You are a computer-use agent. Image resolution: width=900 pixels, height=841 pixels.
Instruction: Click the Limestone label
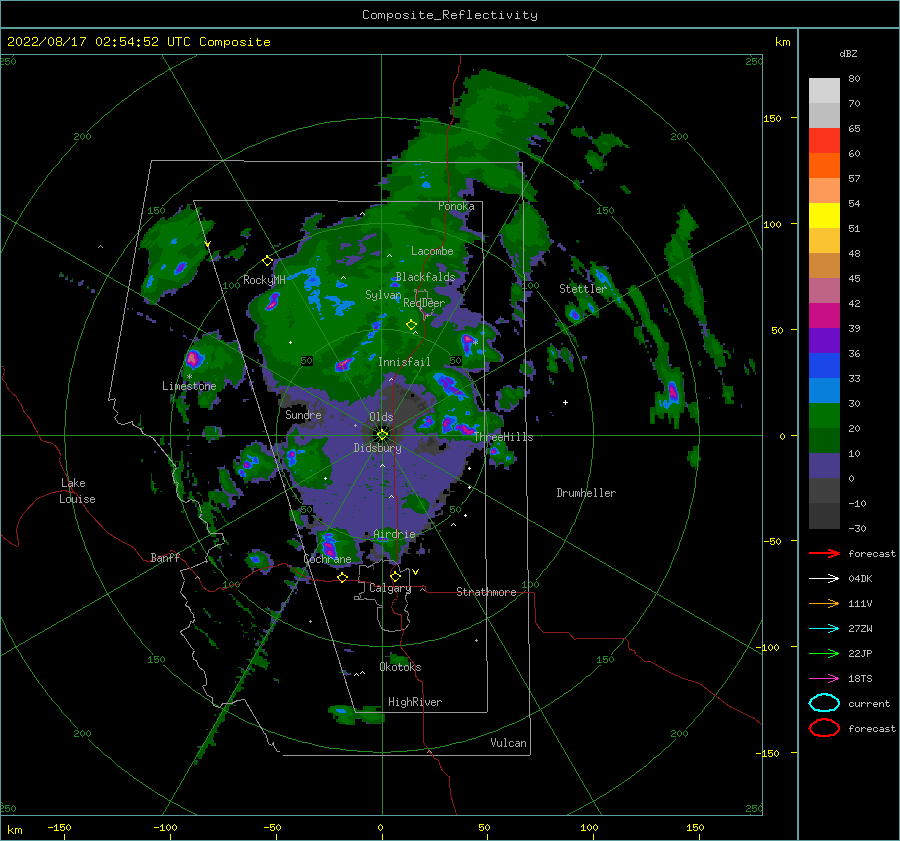189,386
